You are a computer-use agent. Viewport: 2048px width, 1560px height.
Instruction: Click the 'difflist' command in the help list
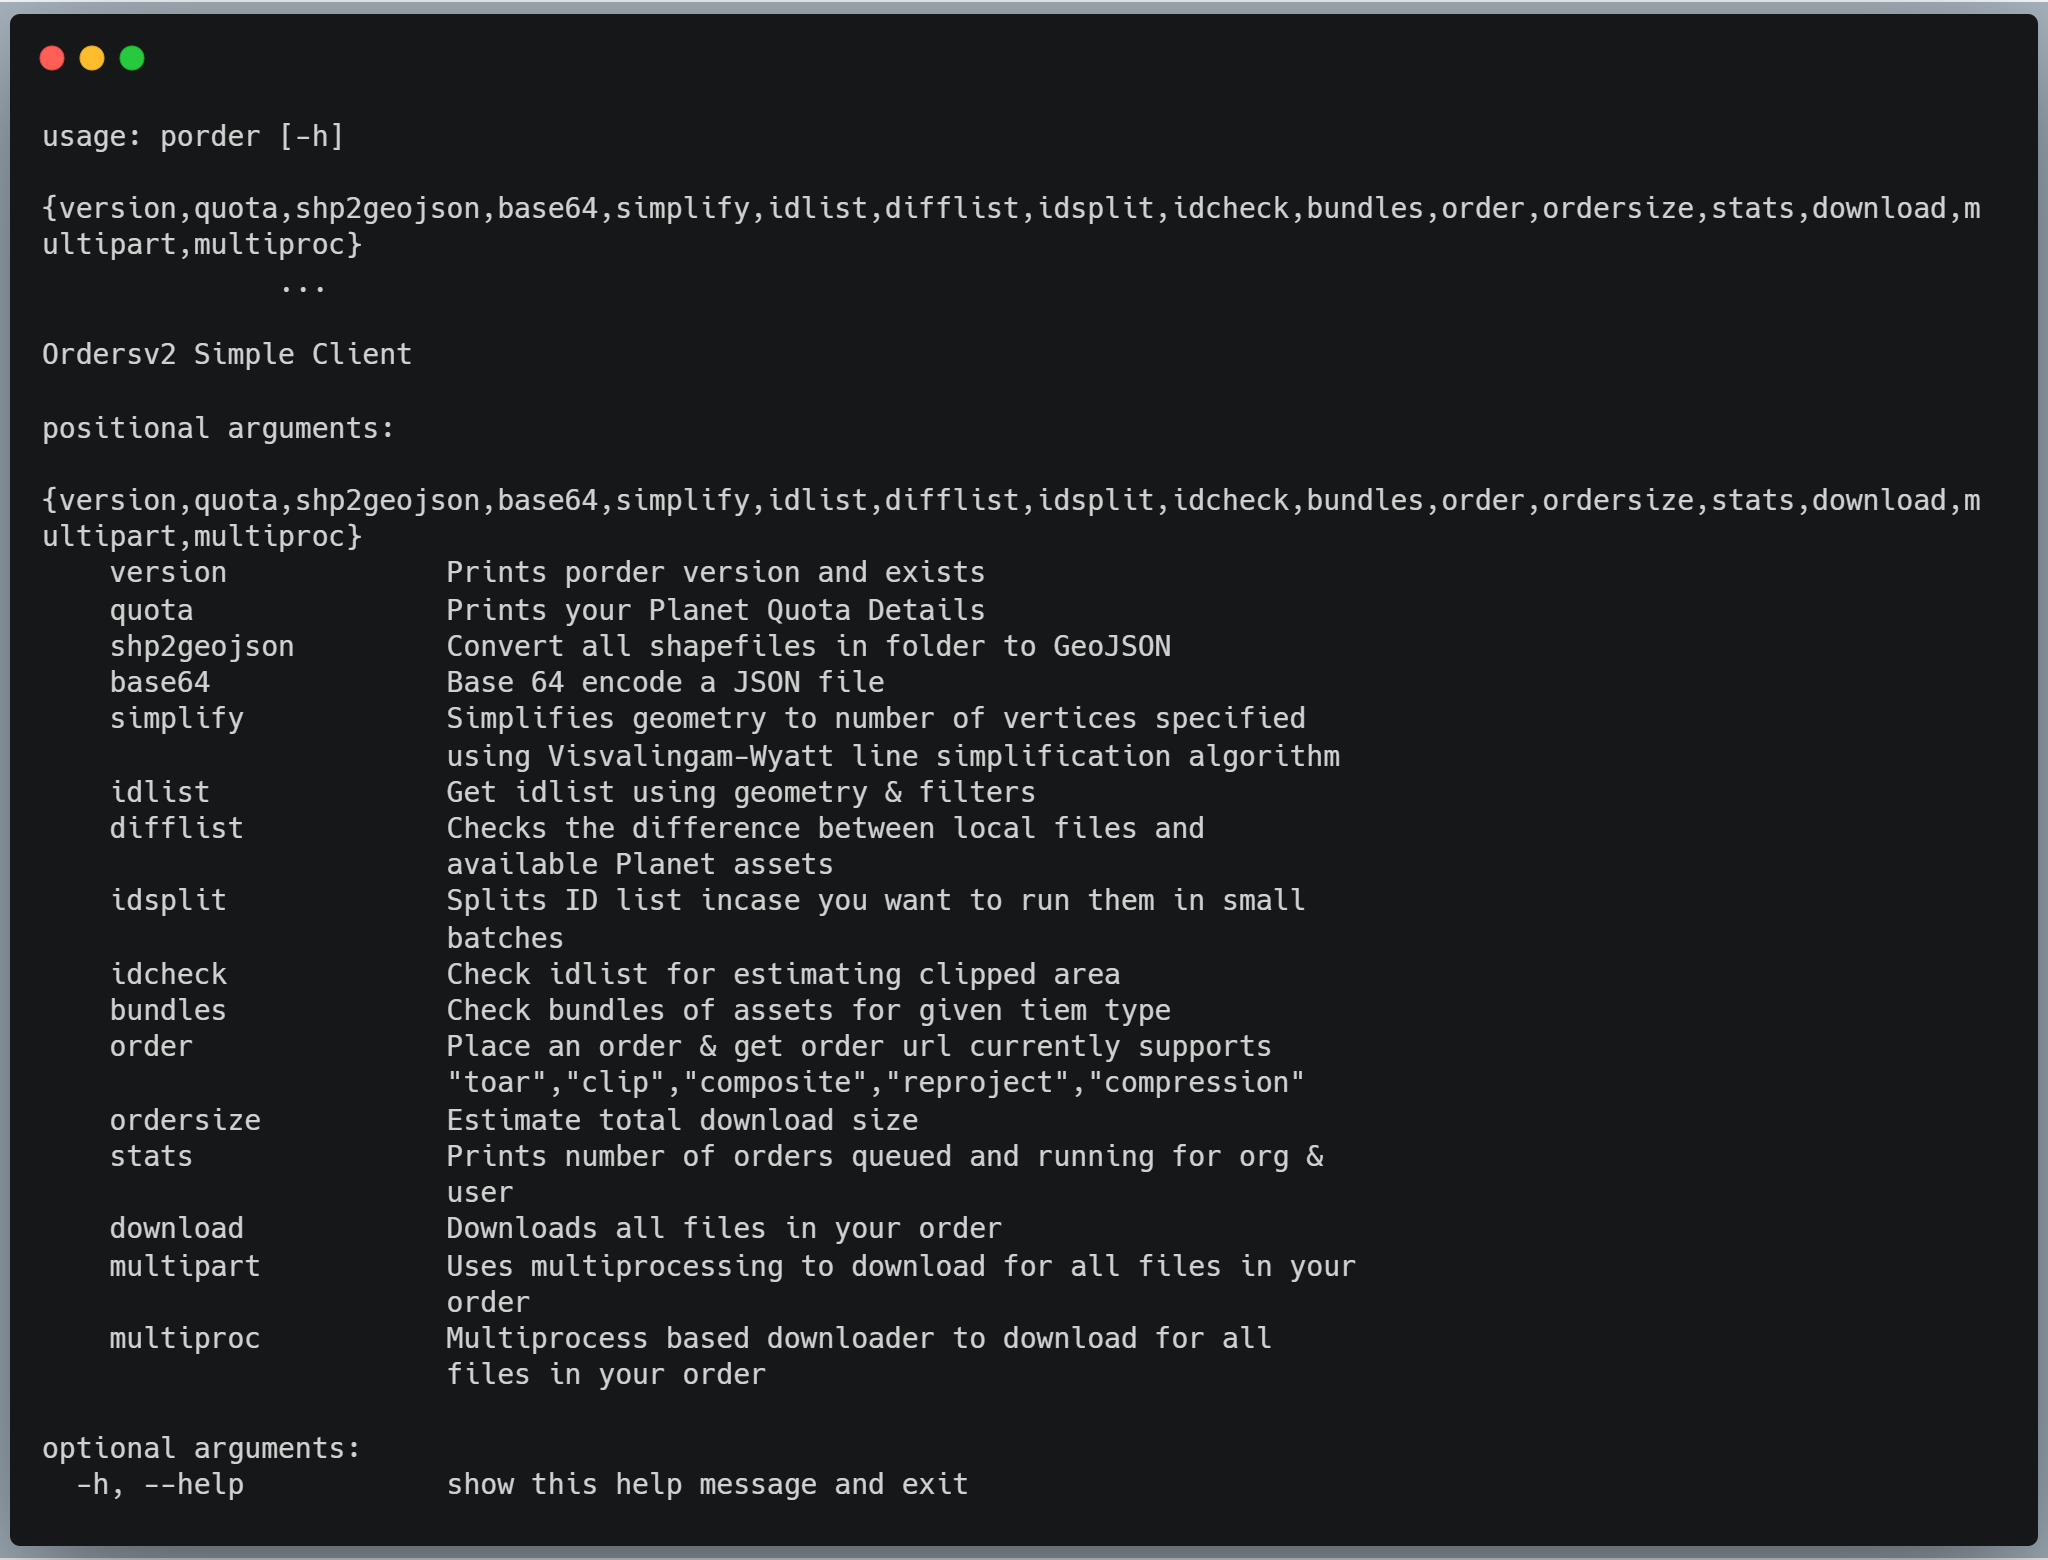[x=177, y=829]
